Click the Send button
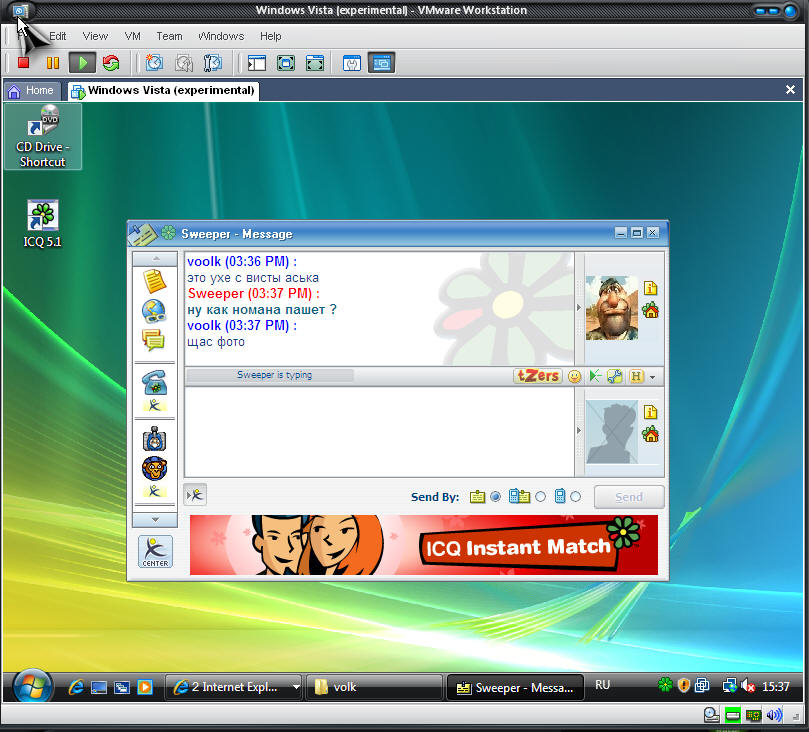809x732 pixels. [x=629, y=497]
